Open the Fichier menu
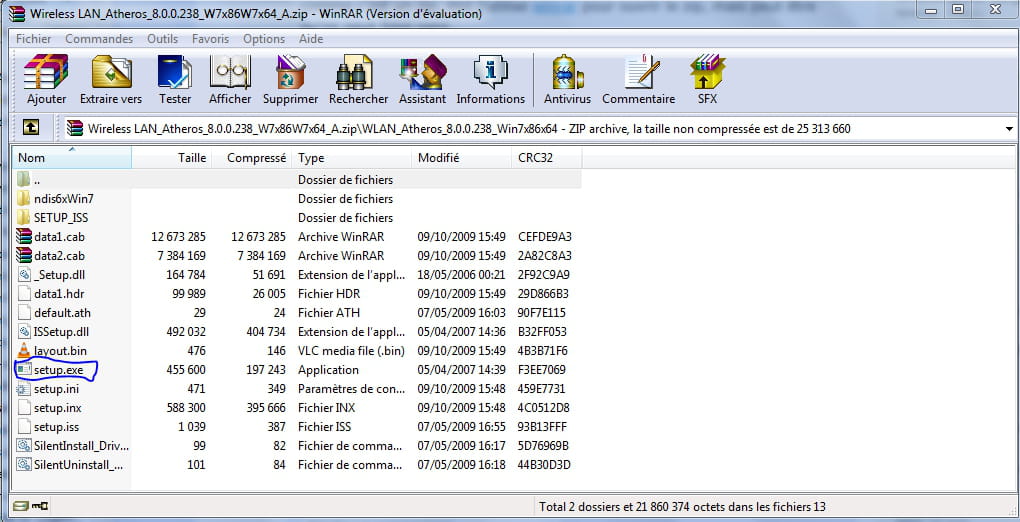 [x=34, y=39]
